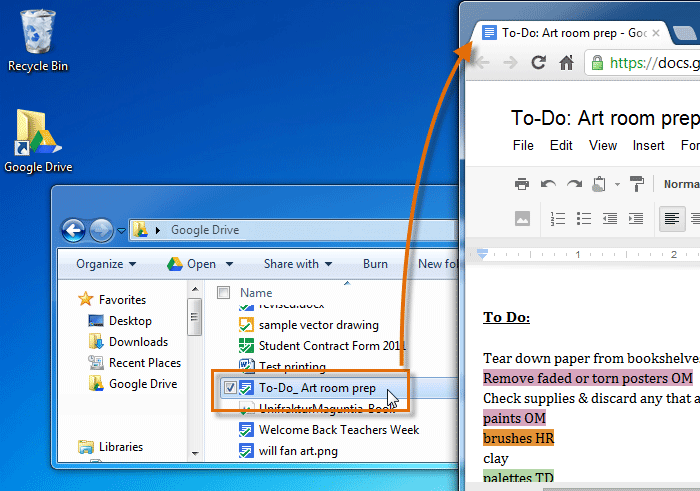Select the sample vector drawing file
Viewport: 700px width, 491px height.
point(309,325)
